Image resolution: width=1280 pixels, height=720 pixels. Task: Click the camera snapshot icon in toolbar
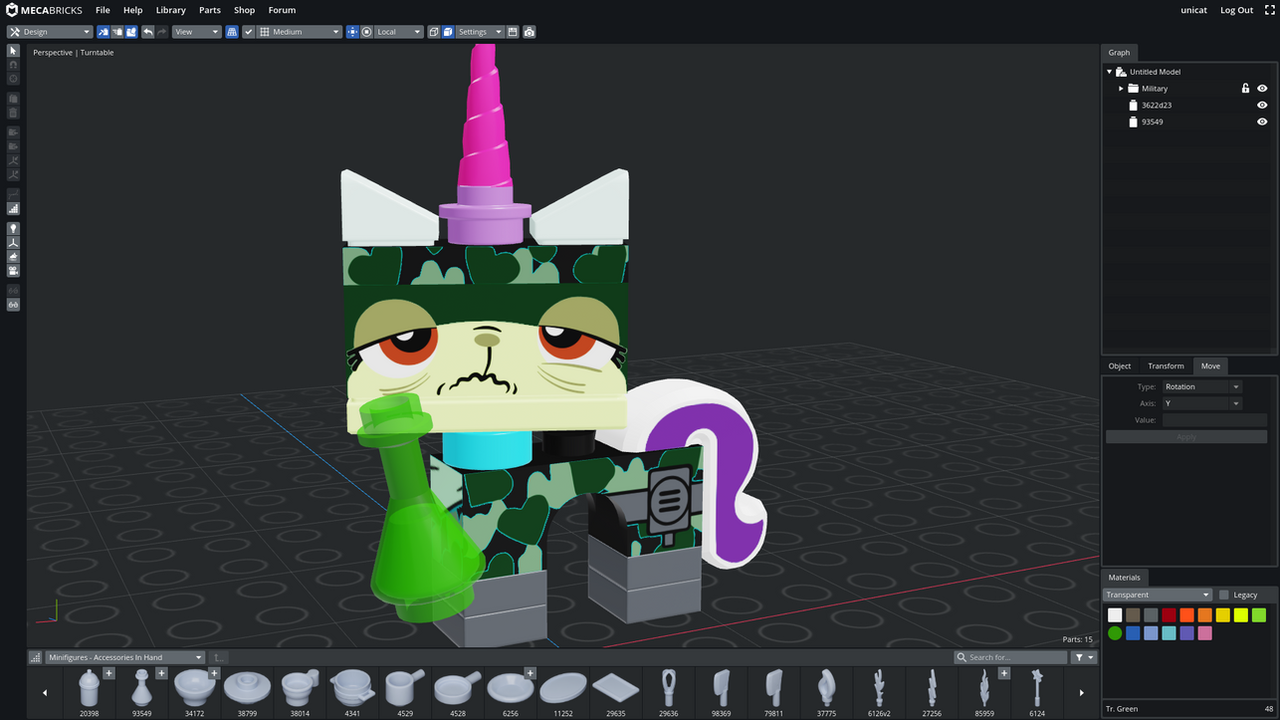[x=529, y=32]
